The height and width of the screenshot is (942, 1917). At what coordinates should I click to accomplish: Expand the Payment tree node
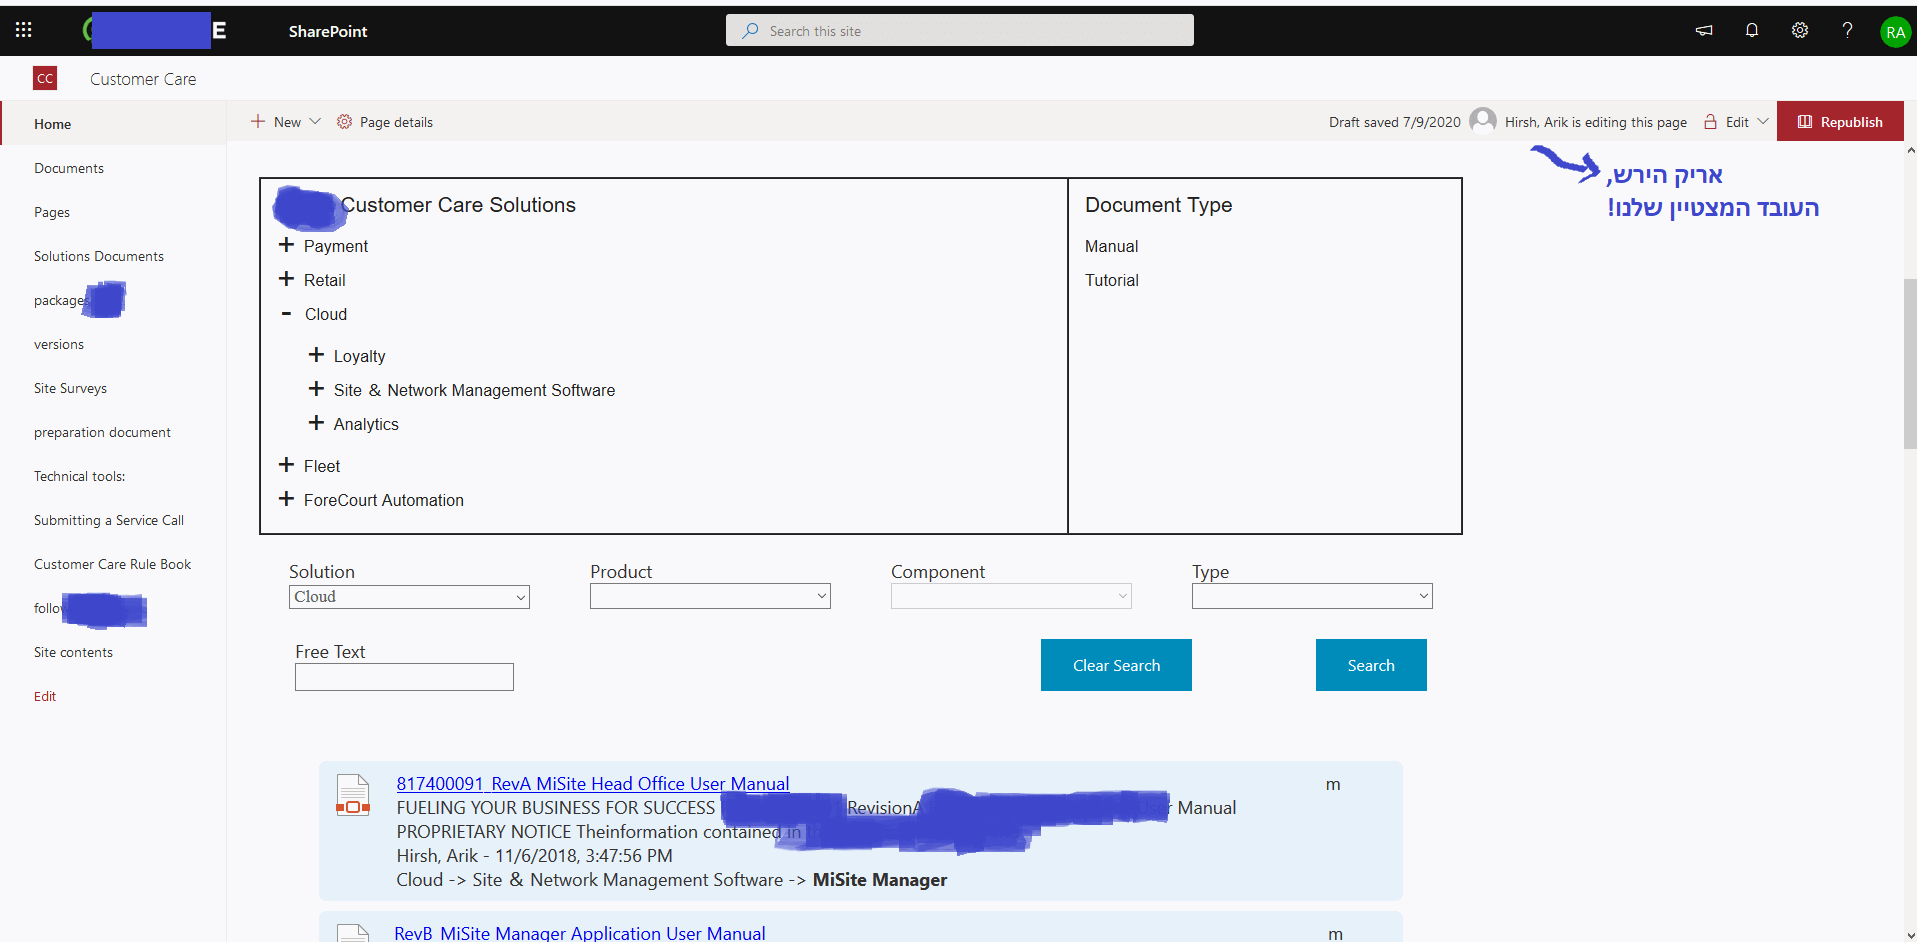(286, 245)
